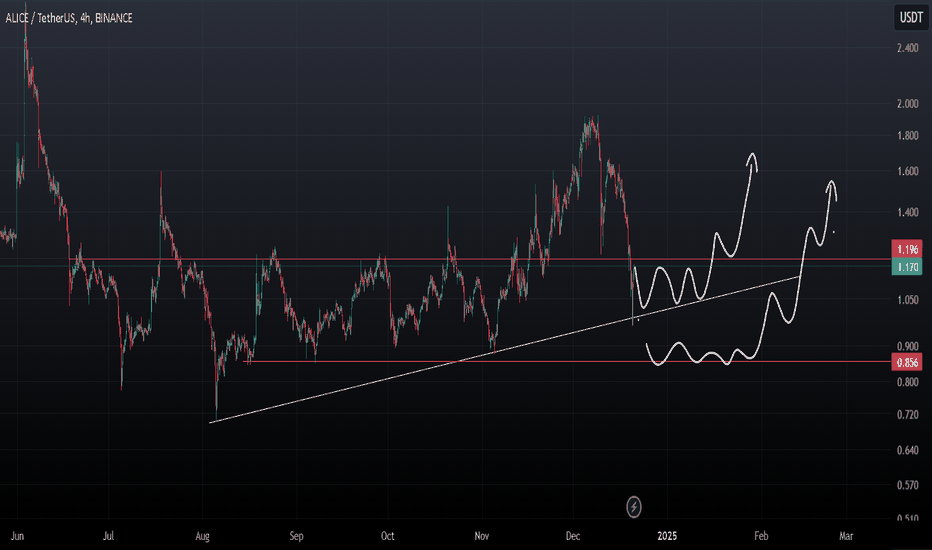Click the Dec label on time axis
Image resolution: width=932 pixels, height=550 pixels.
pyautogui.click(x=572, y=536)
